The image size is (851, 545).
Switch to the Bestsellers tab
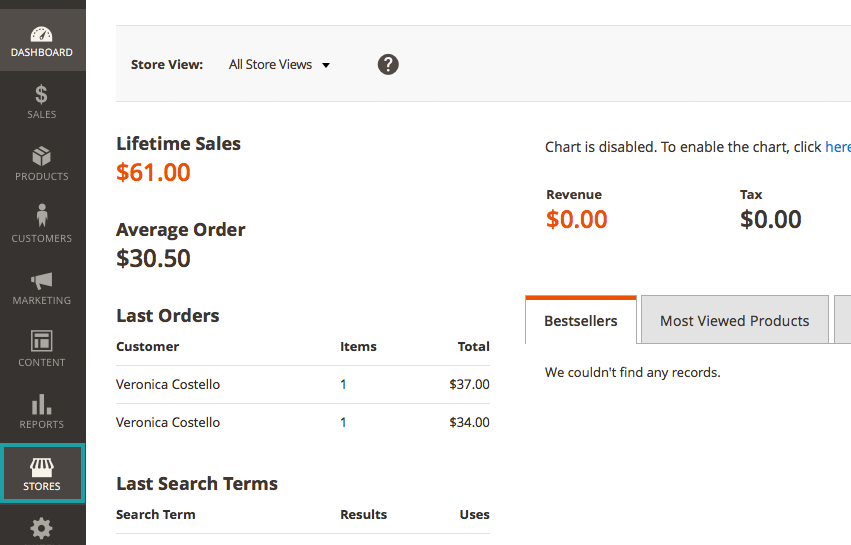(x=580, y=321)
